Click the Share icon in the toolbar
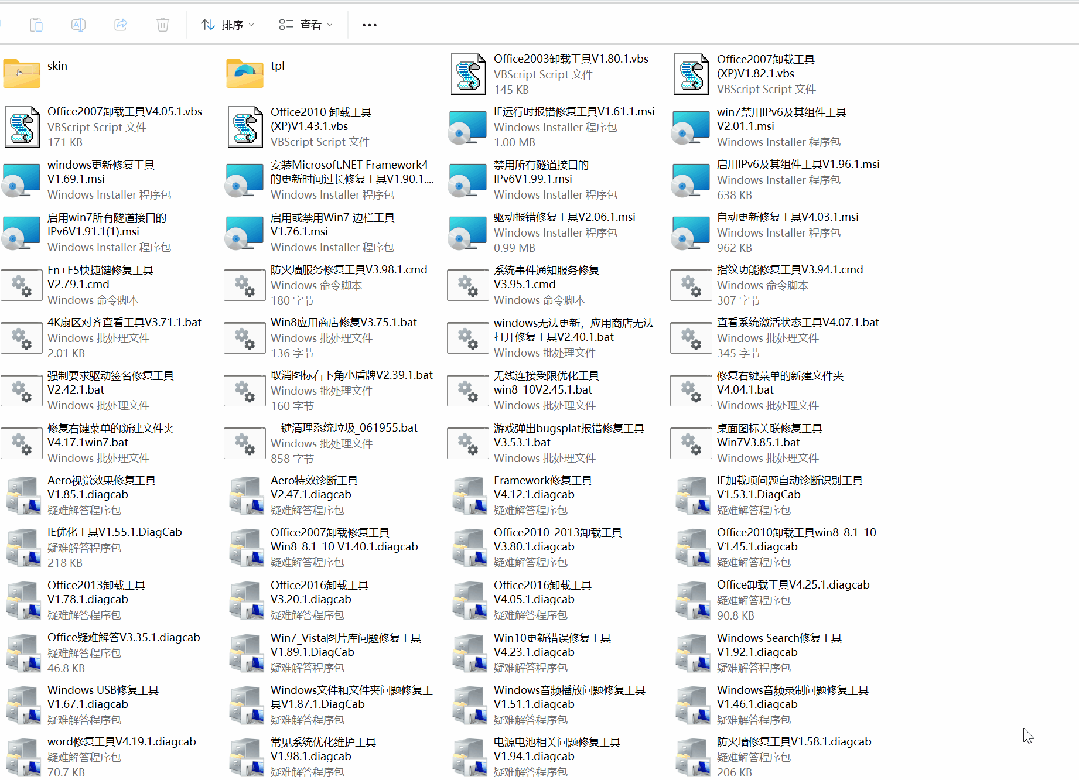The image size is (1079, 780). [x=121, y=24]
